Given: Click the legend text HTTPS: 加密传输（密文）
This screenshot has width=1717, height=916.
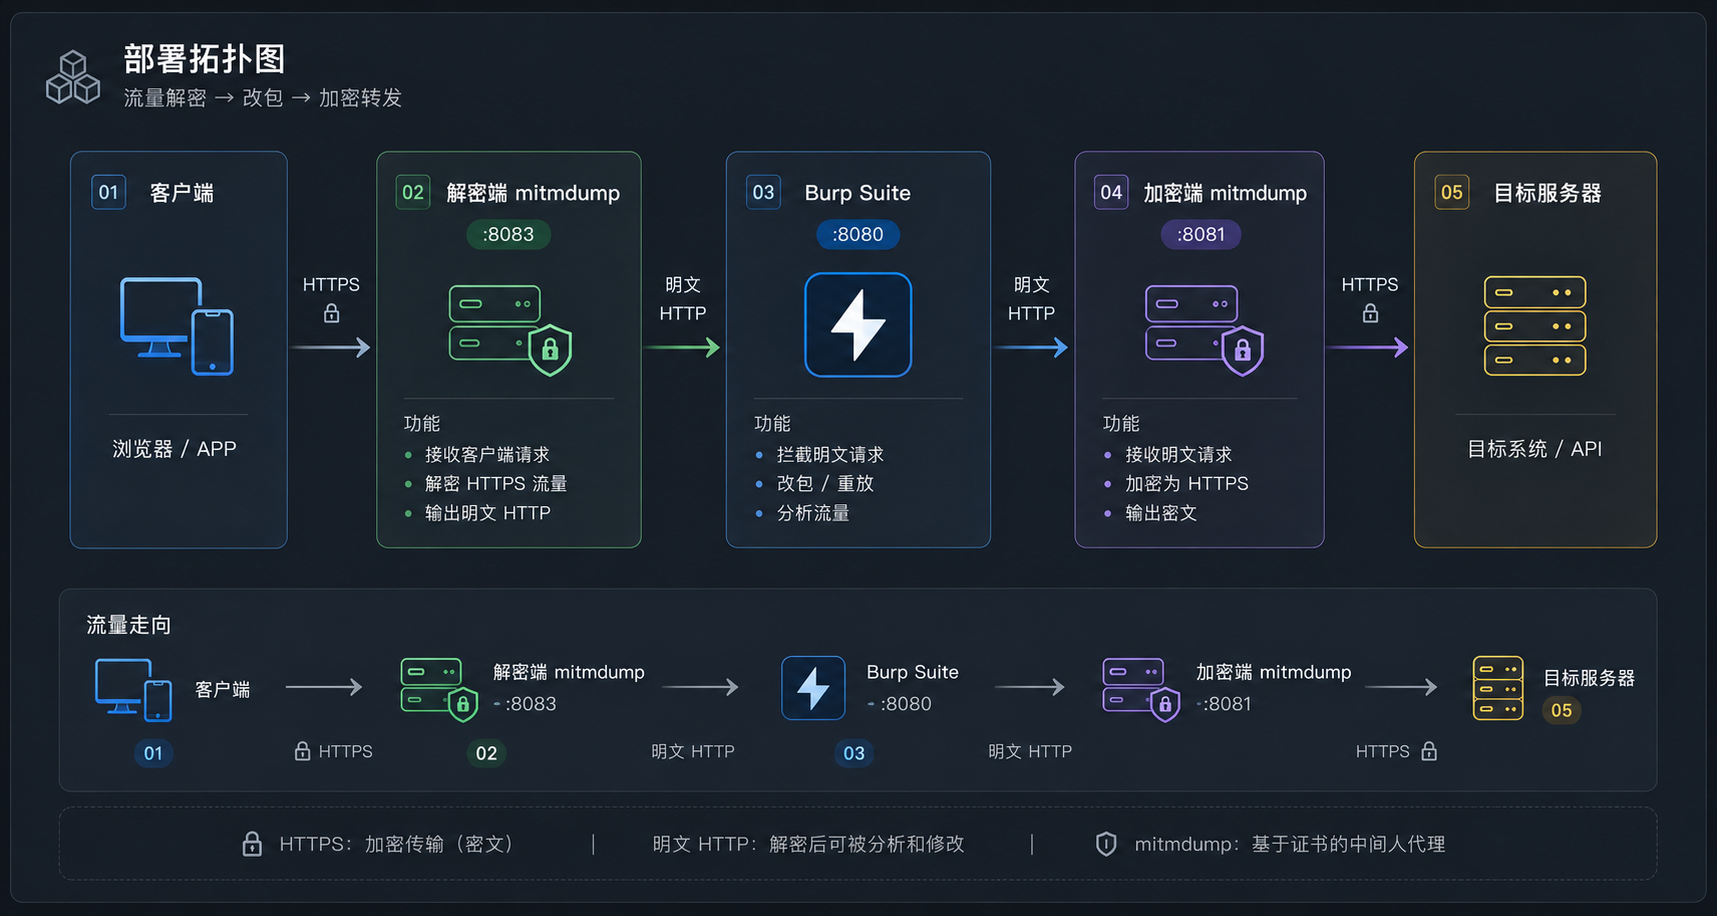Looking at the screenshot, I should [x=397, y=844].
